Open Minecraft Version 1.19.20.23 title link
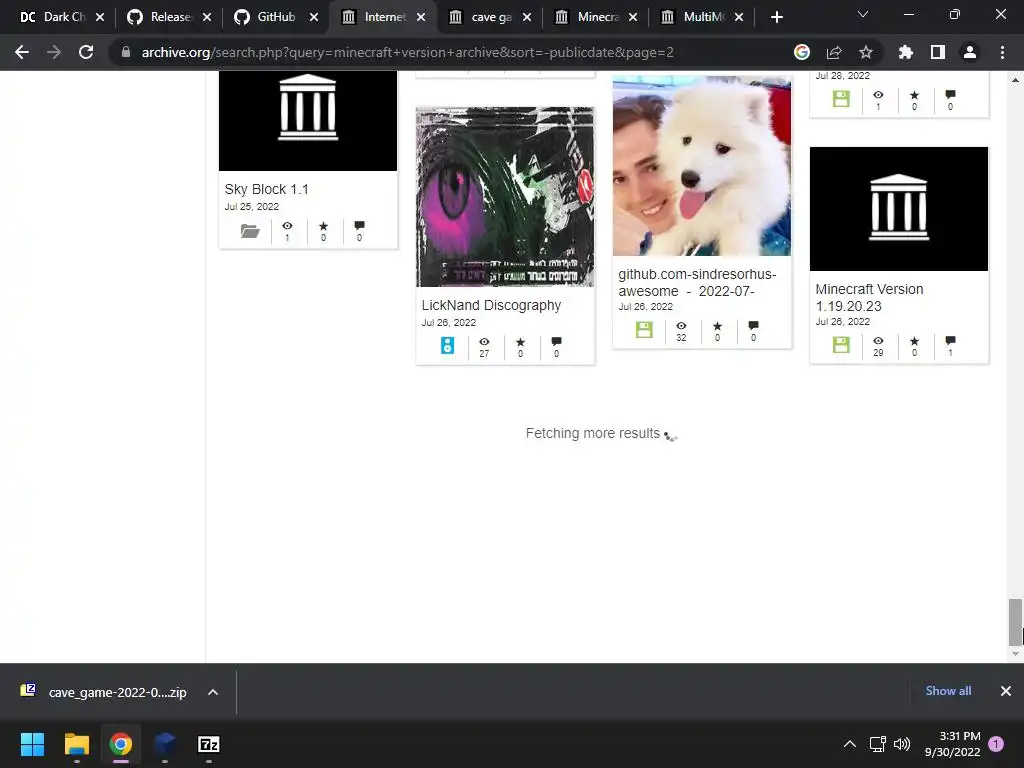This screenshot has width=1024, height=768. (x=869, y=298)
